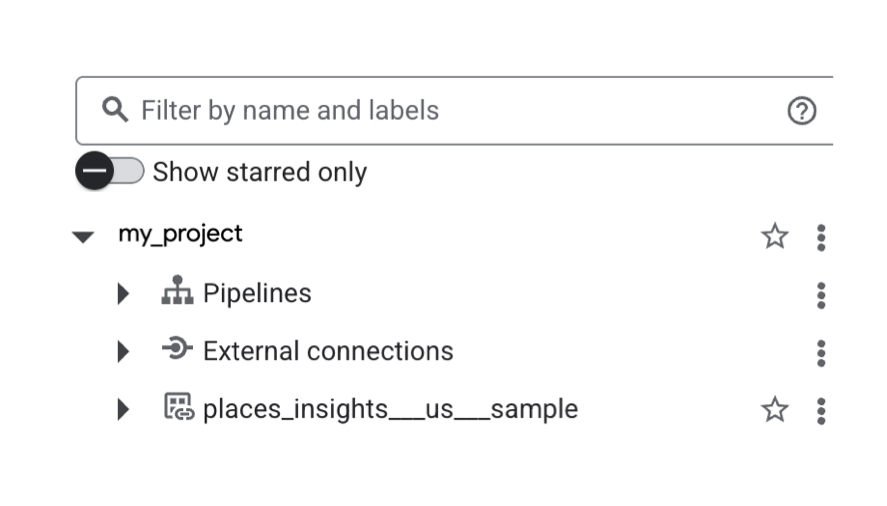
Task: Collapse the my_project tree node
Action: point(83,237)
